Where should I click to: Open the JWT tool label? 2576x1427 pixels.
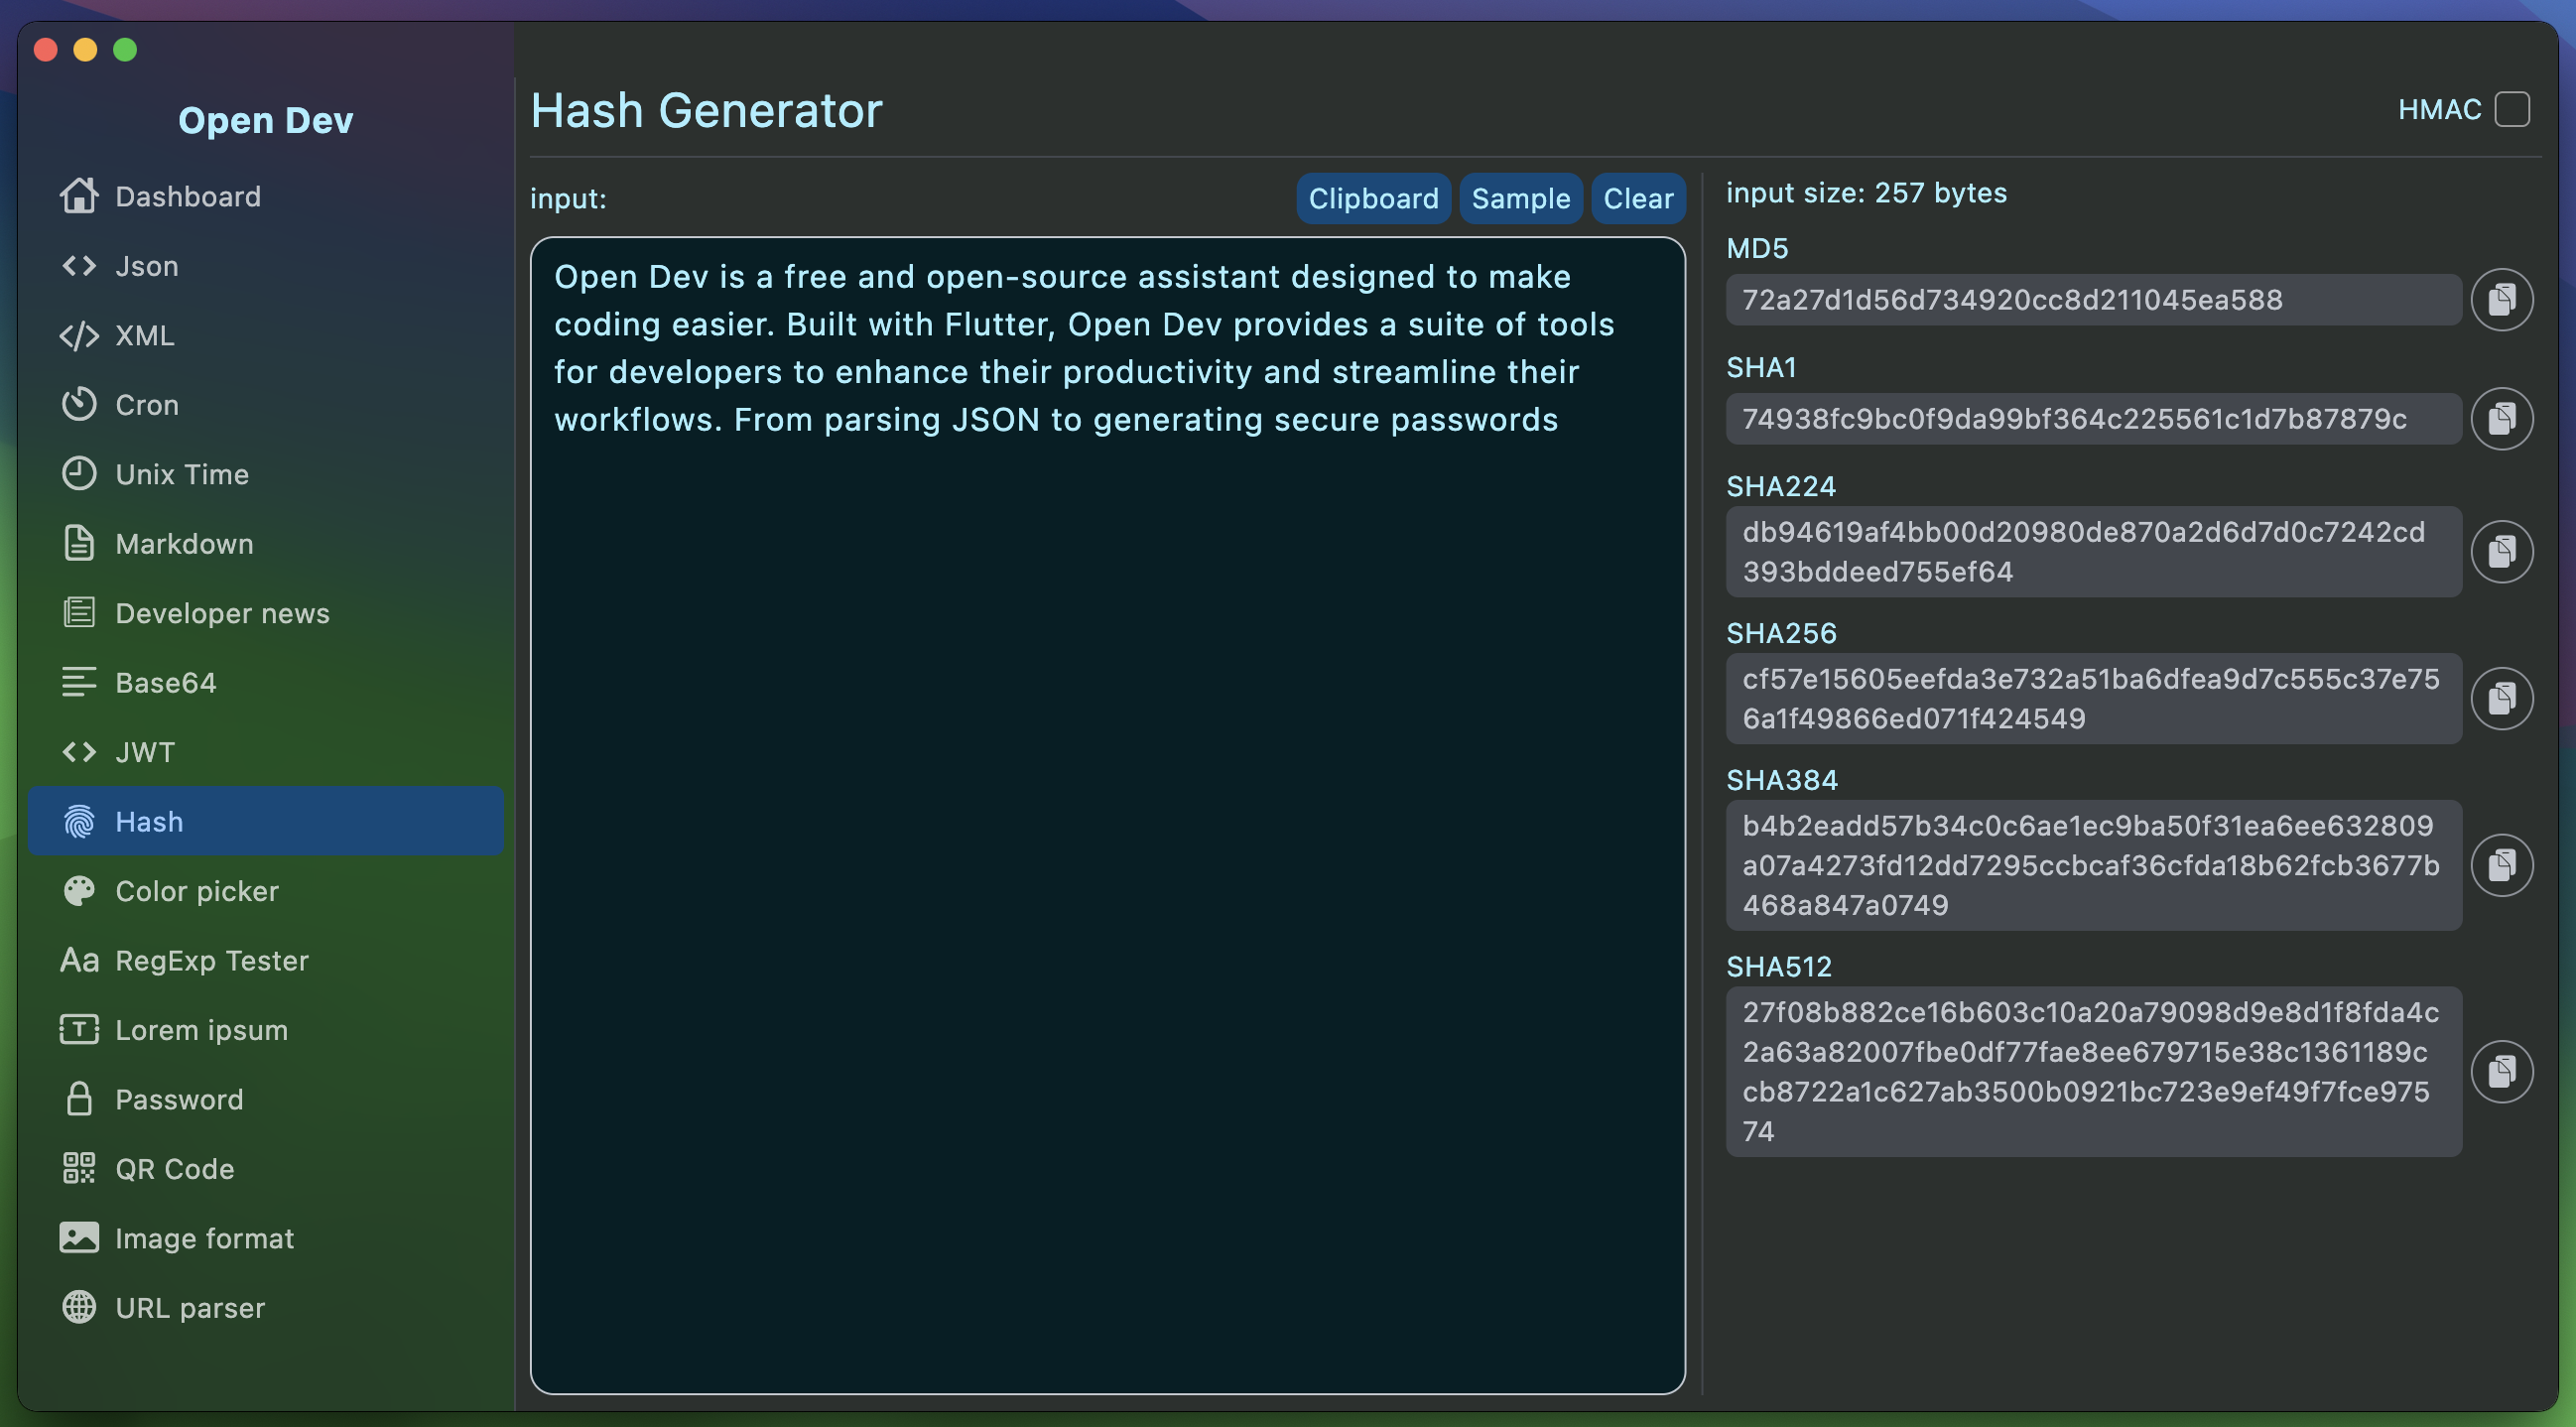[145, 752]
